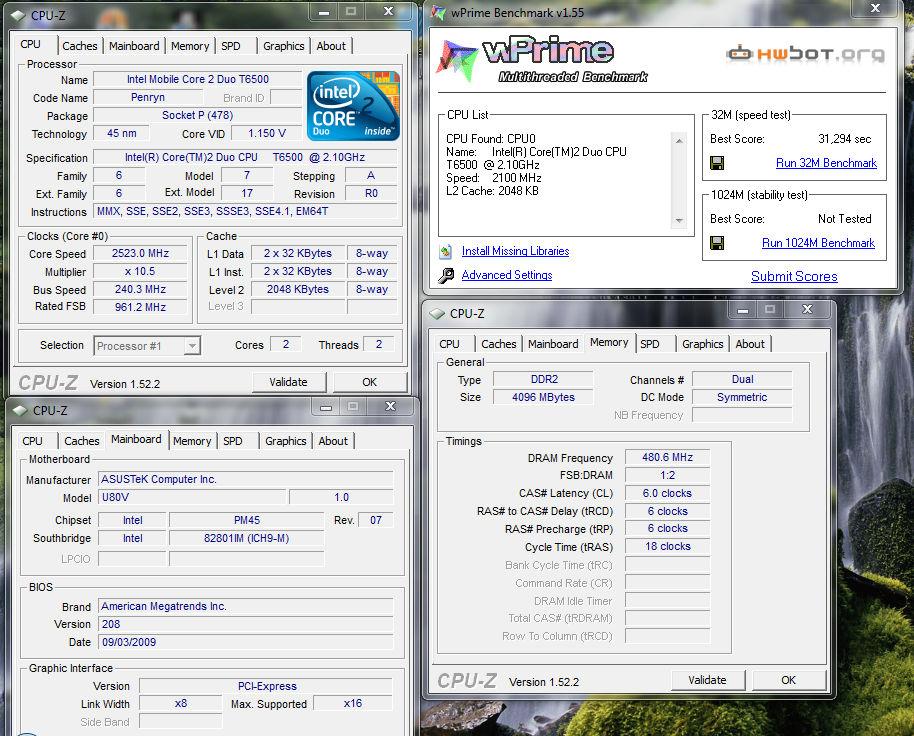Switch to Memory tab in top-left CPU-Z window
The width and height of the screenshot is (914, 736).
coord(190,46)
